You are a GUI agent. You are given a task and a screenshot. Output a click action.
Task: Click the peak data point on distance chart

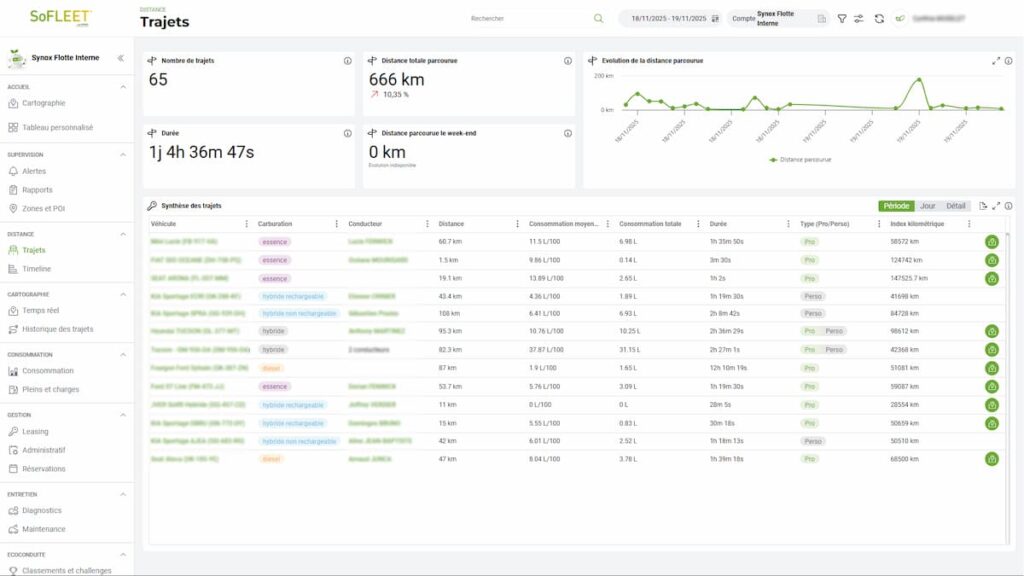pyautogui.click(x=920, y=80)
